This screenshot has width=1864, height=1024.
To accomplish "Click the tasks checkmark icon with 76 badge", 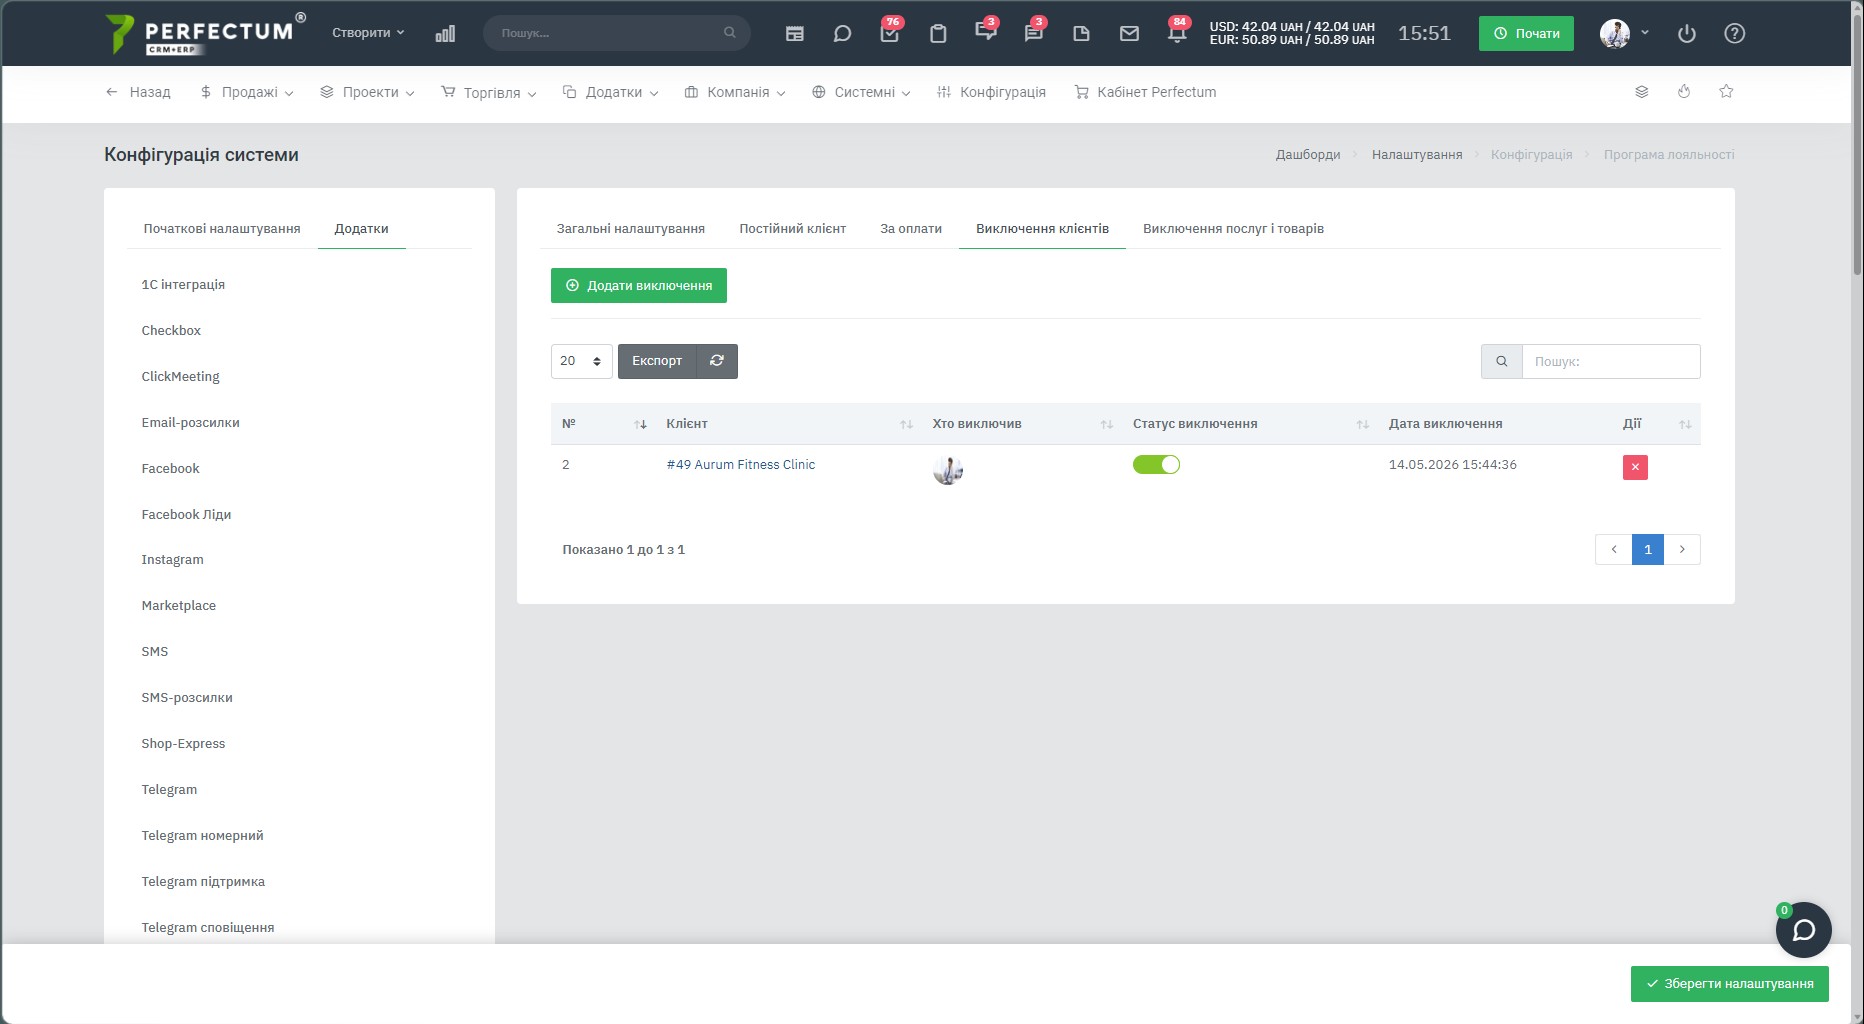I will (889, 33).
